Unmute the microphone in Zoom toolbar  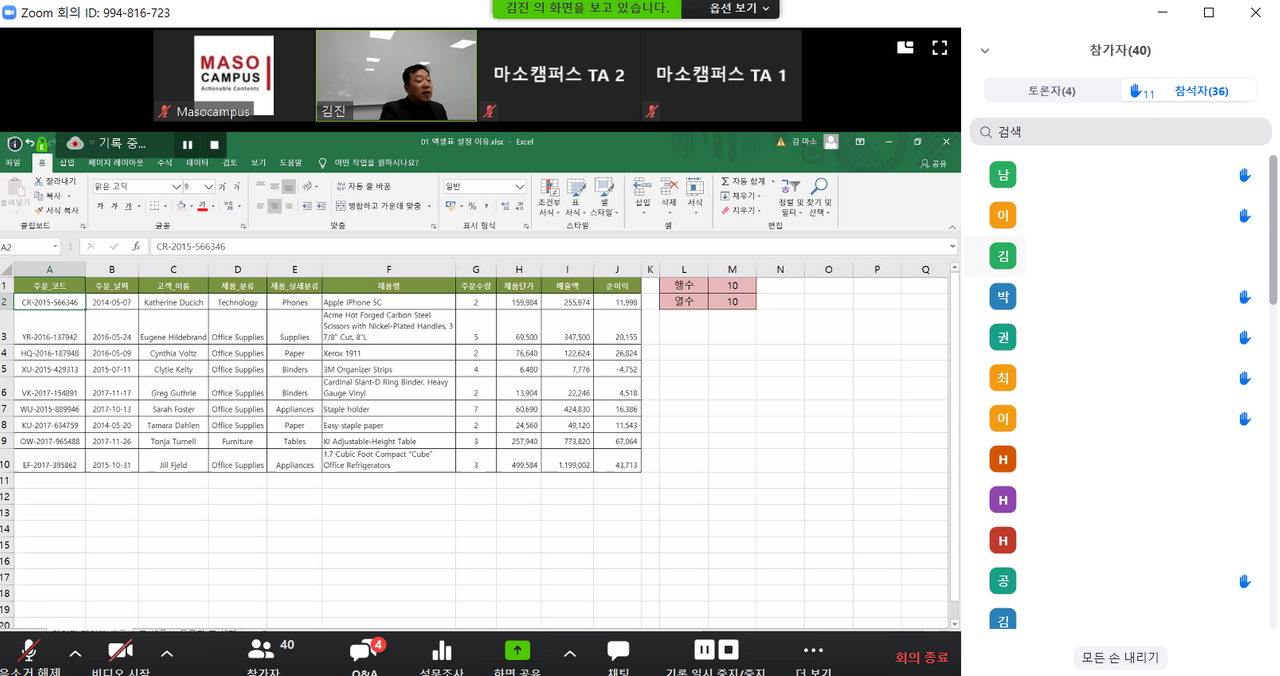pos(30,653)
